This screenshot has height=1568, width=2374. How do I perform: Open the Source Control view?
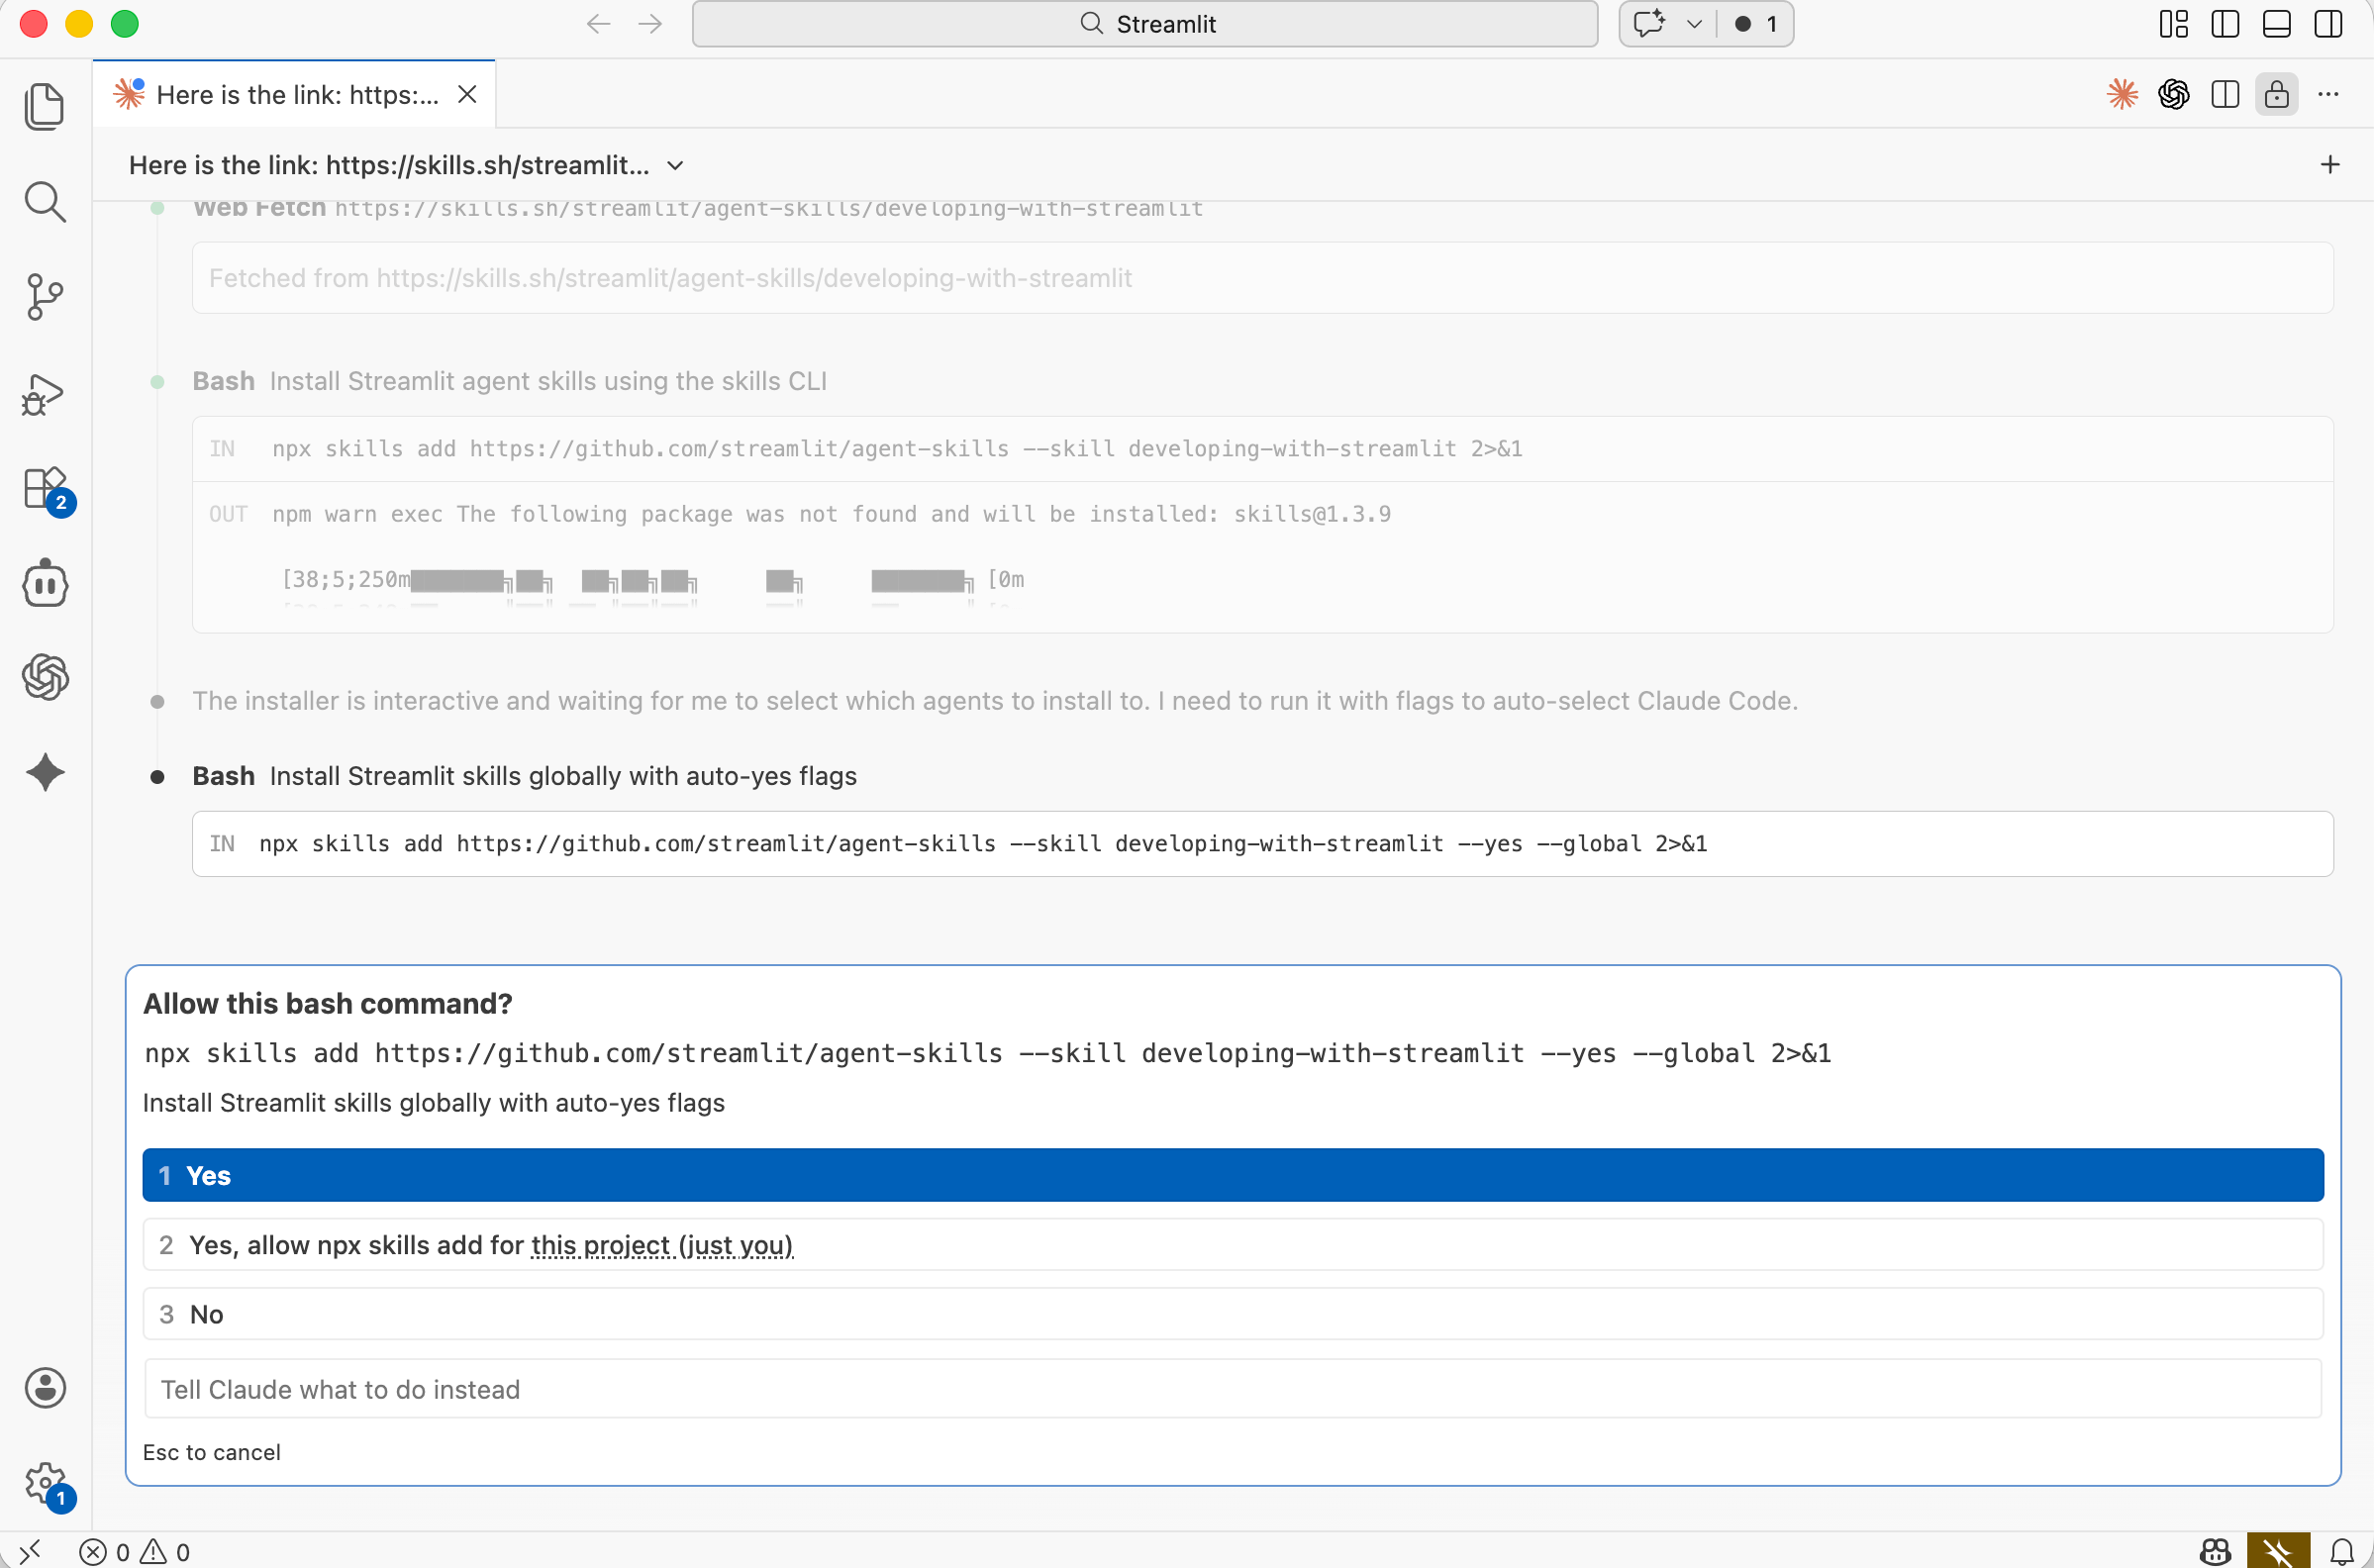(x=45, y=297)
